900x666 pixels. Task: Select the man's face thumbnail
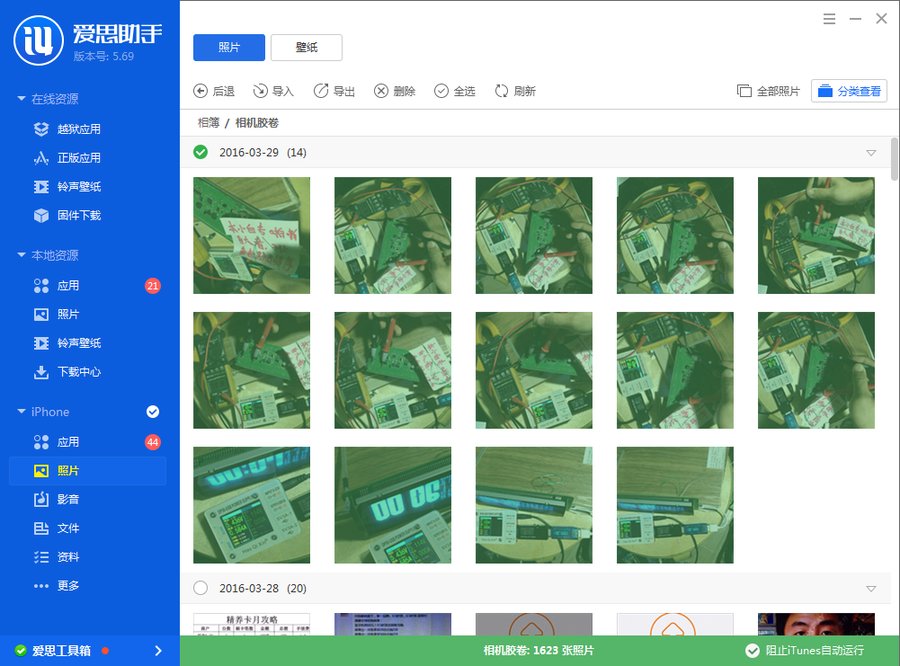point(816,624)
